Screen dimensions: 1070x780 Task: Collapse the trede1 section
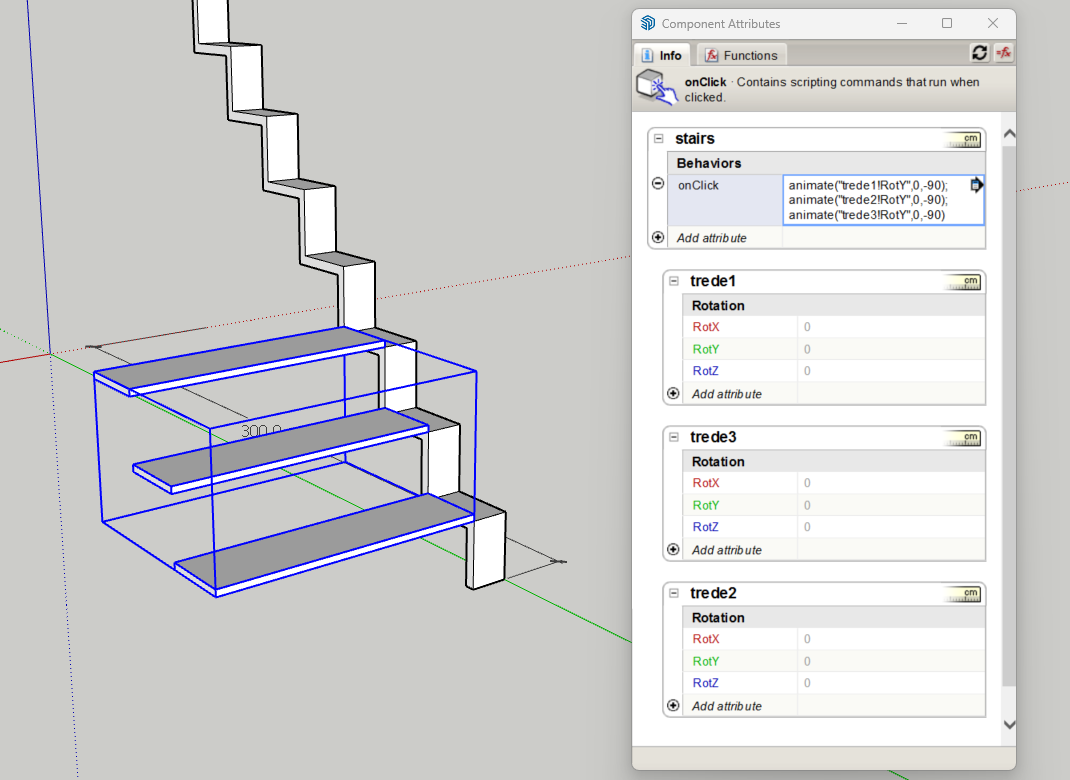(674, 281)
